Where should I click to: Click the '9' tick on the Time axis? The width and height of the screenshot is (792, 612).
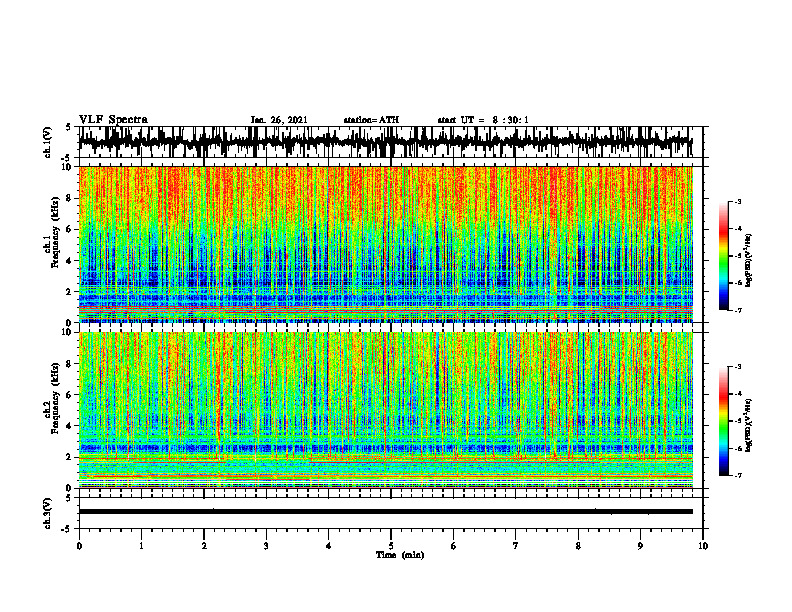640,546
